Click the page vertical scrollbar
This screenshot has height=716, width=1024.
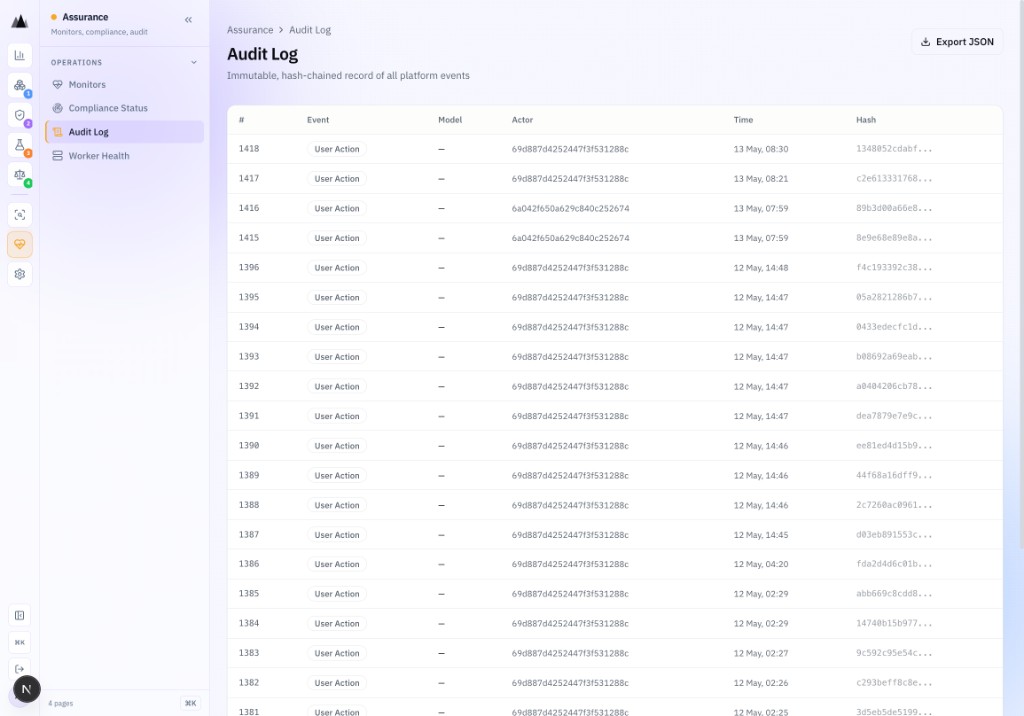click(1021, 274)
